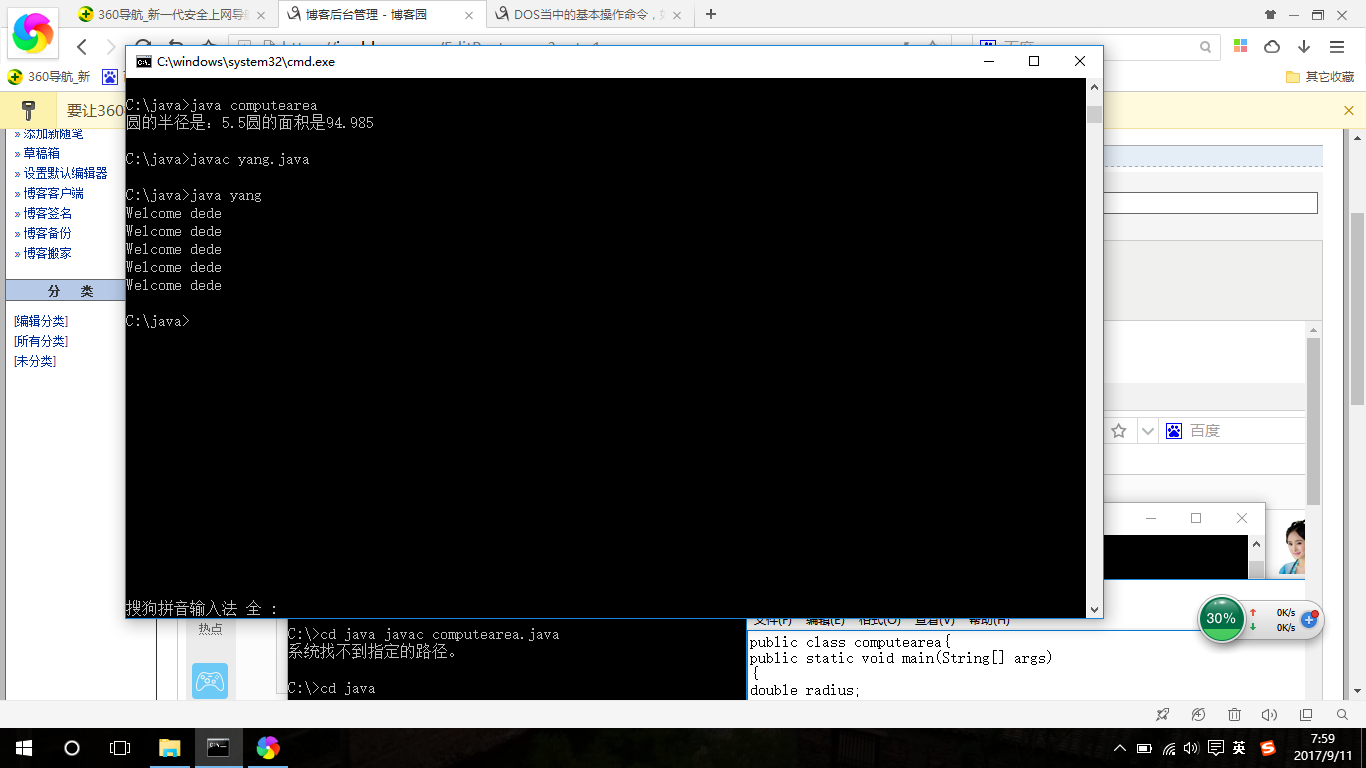Toggle browser sound speaker icon in status bar
Image resolution: width=1366 pixels, height=768 pixels.
click(x=1269, y=715)
